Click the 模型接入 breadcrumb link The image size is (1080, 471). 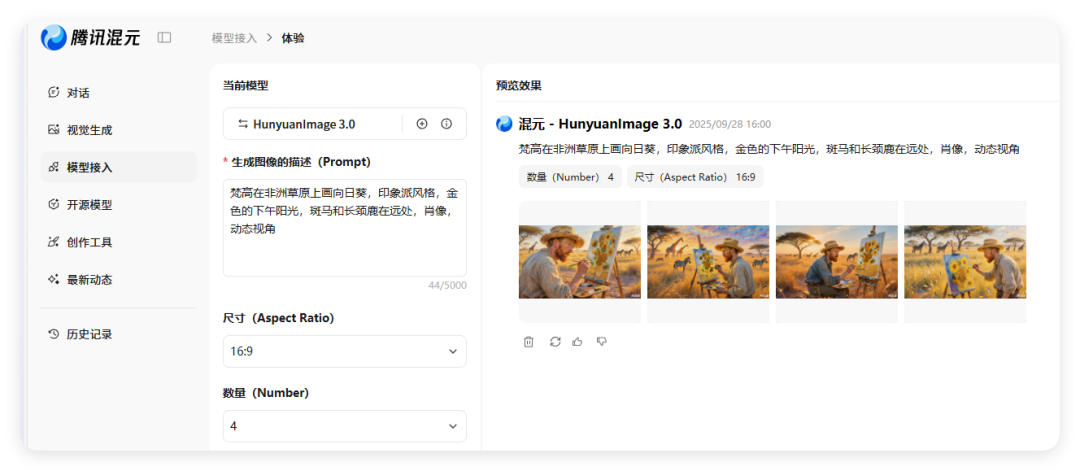[234, 38]
